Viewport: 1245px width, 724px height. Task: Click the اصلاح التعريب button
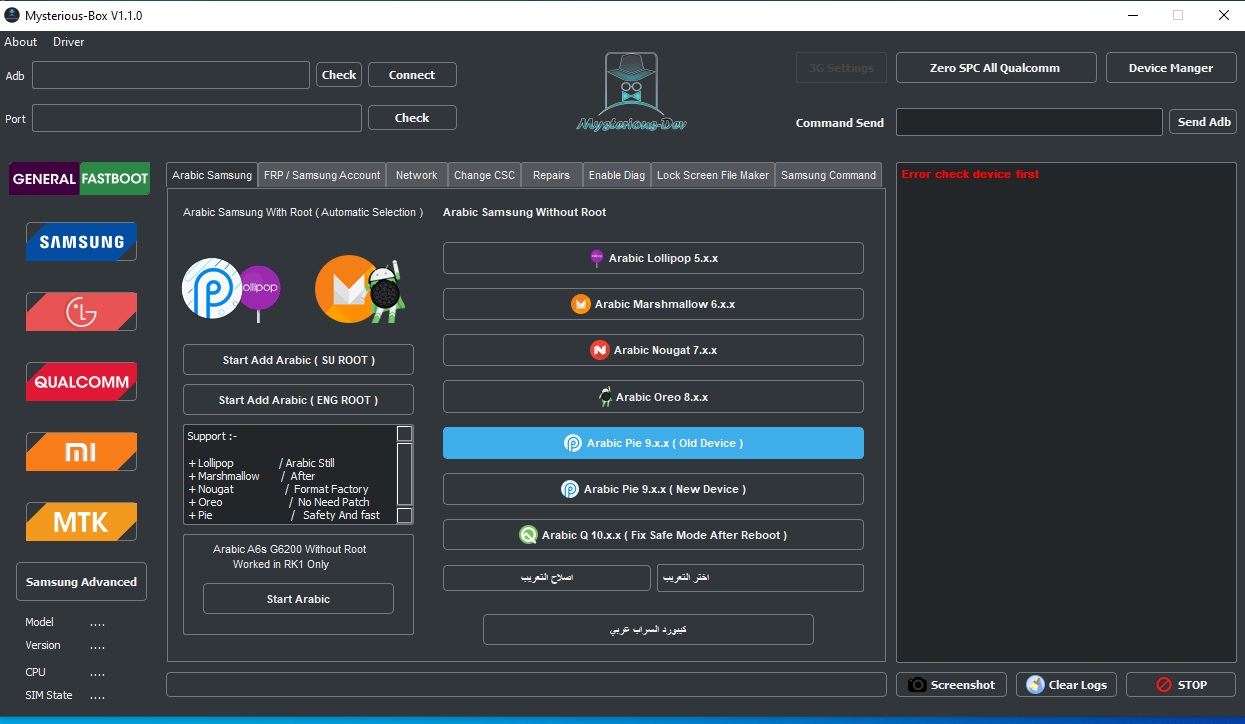[x=547, y=578]
